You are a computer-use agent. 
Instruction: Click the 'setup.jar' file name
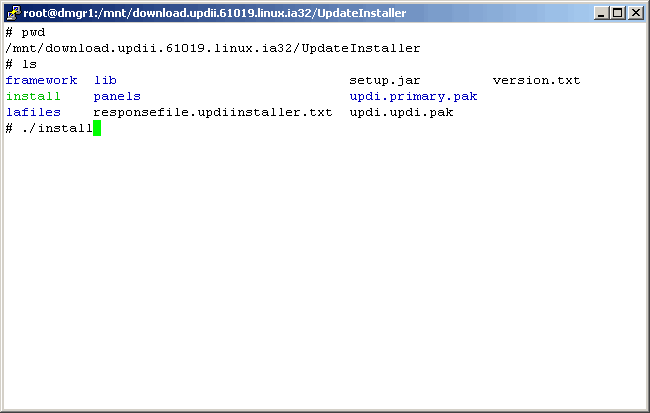pyautogui.click(x=385, y=80)
